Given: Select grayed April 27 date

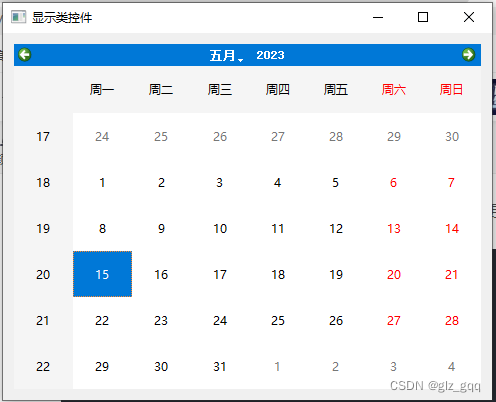Looking at the screenshot, I should (278, 136).
